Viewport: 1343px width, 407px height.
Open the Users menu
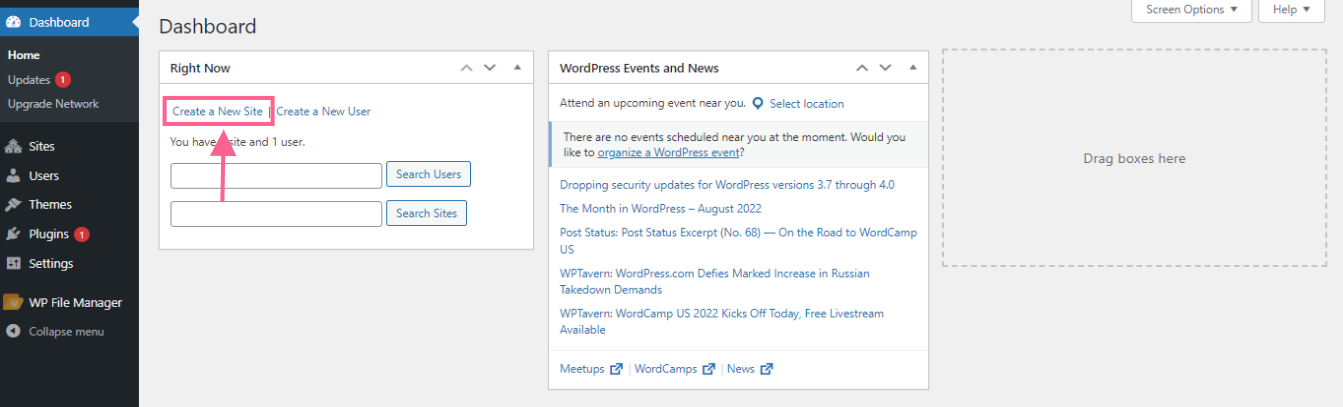[x=70, y=176]
